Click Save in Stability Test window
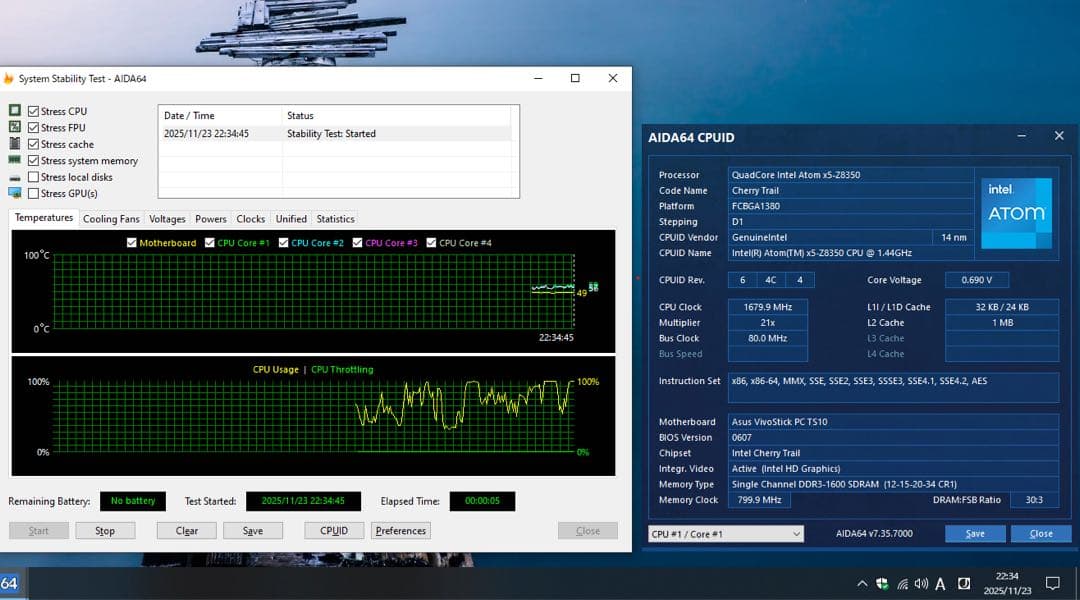The height and width of the screenshot is (600, 1080). 253,531
